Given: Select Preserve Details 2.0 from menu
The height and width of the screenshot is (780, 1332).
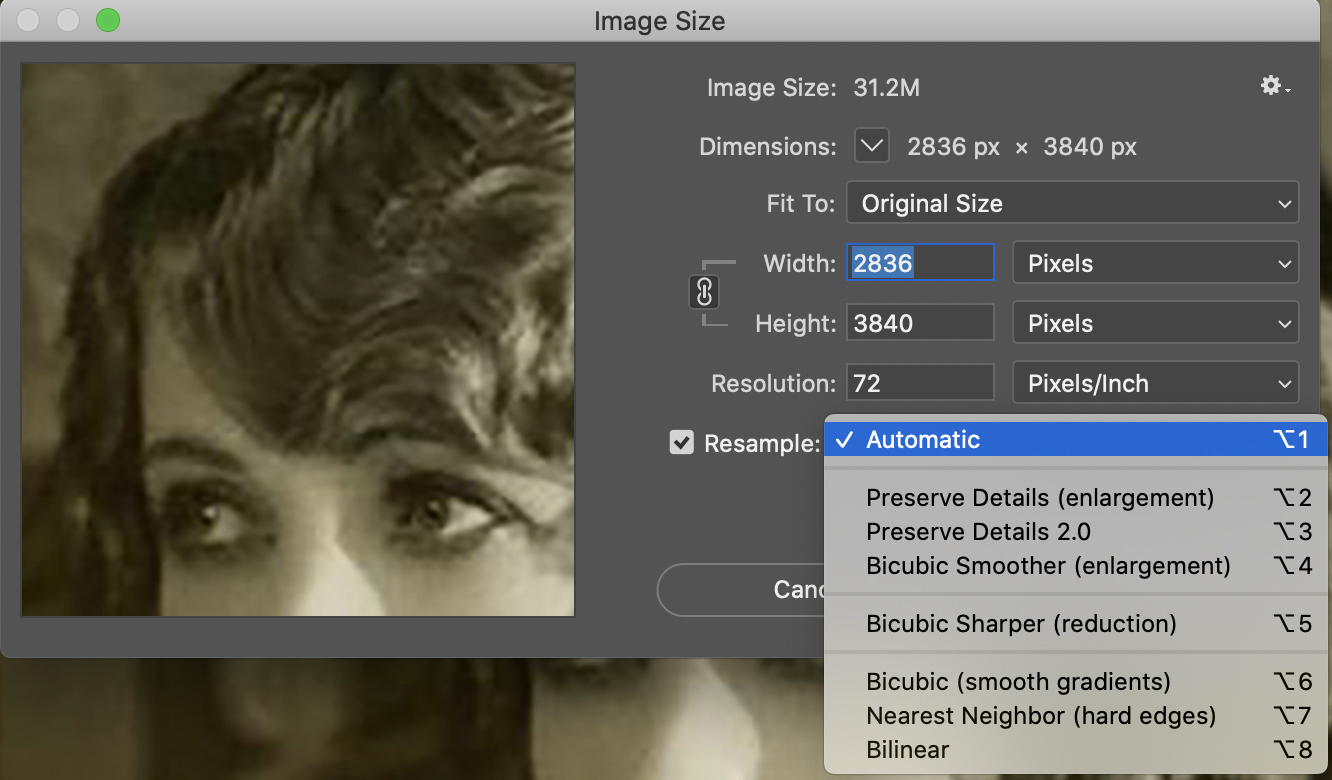Looking at the screenshot, I should click(x=978, y=532).
